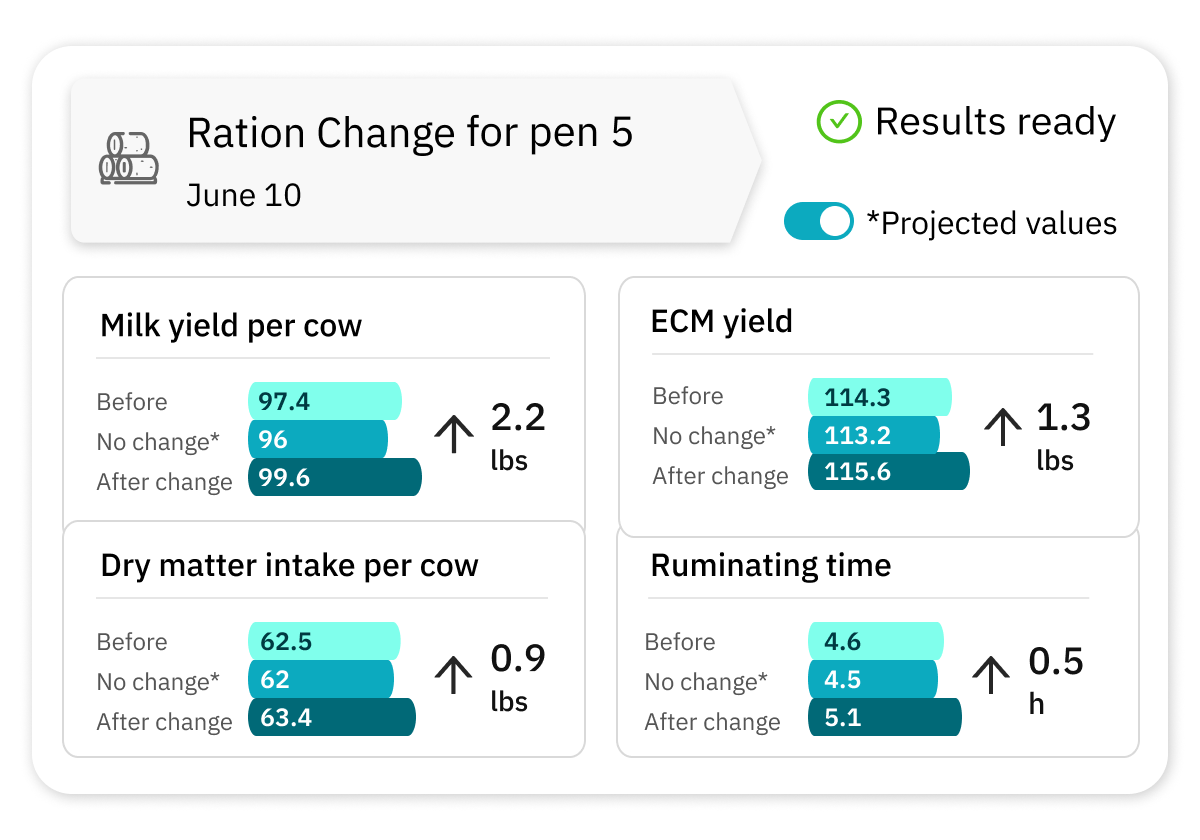
Task: Click the After change bar showing 99.6
Action: pyautogui.click(x=335, y=478)
